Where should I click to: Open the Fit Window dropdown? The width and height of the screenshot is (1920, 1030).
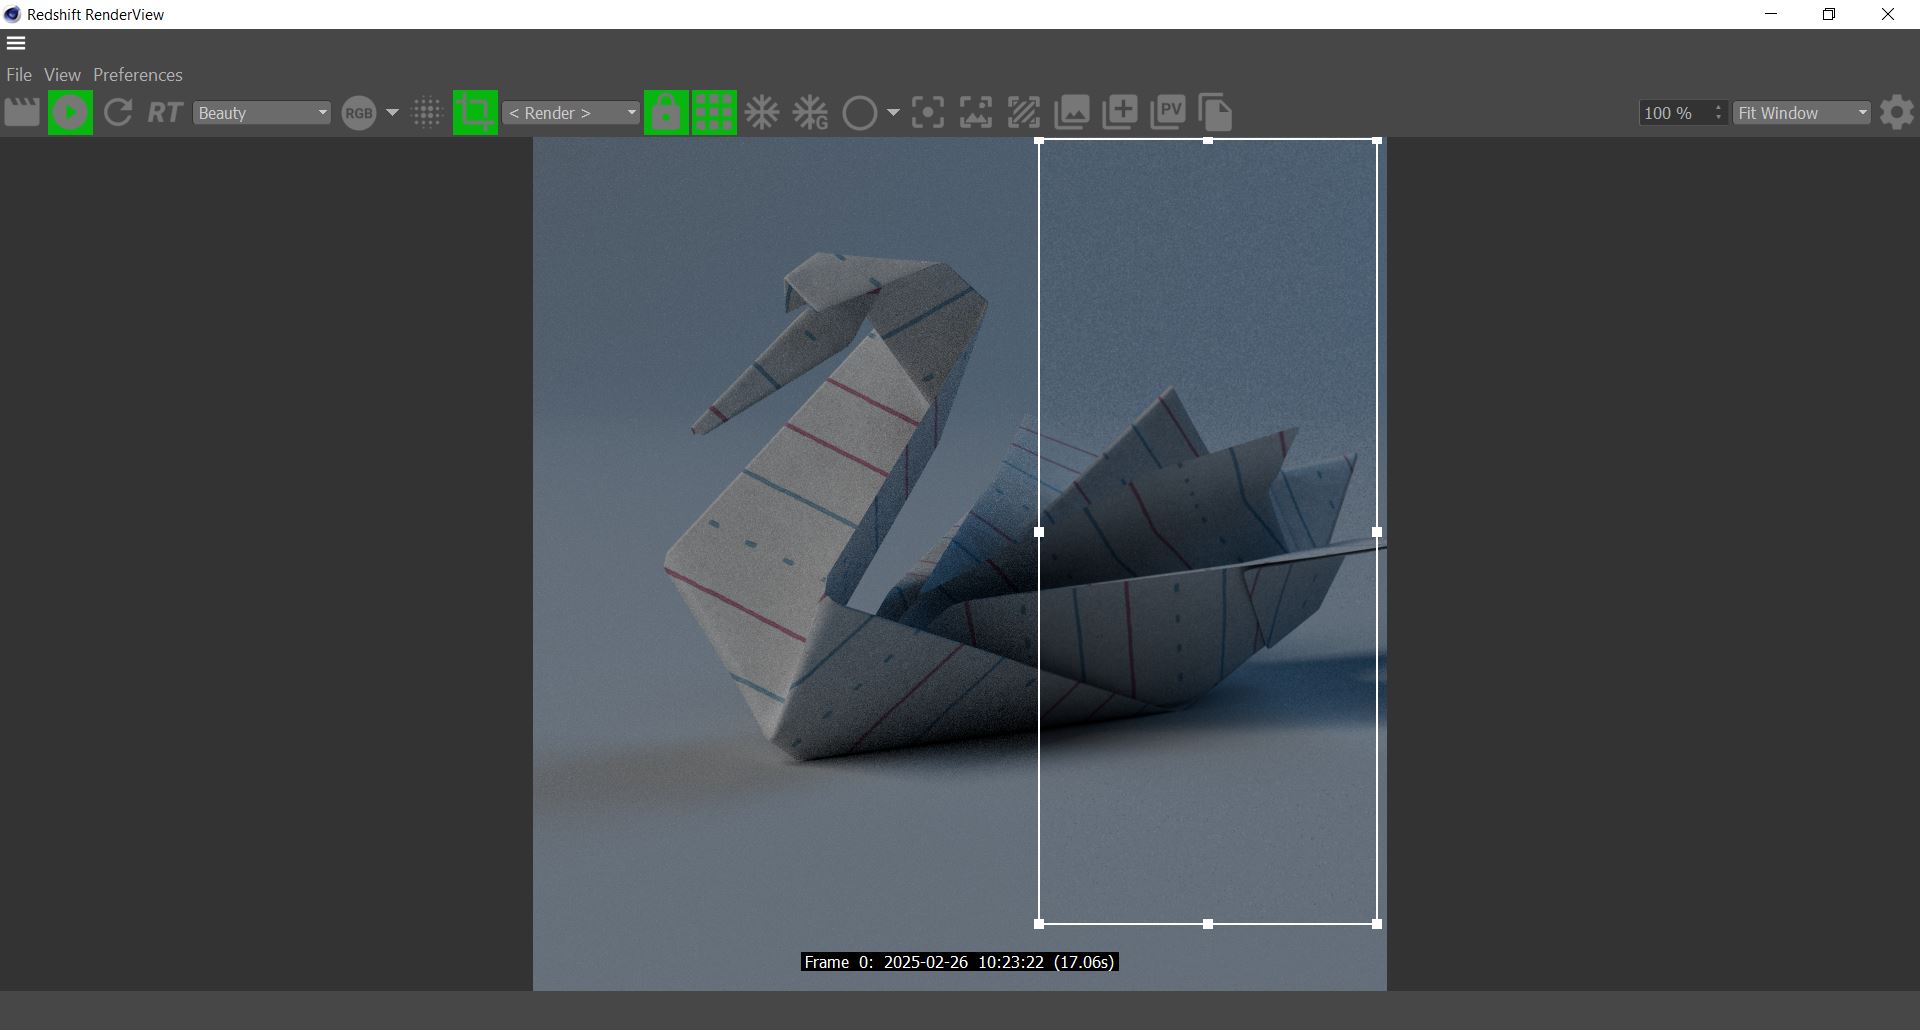(1802, 113)
